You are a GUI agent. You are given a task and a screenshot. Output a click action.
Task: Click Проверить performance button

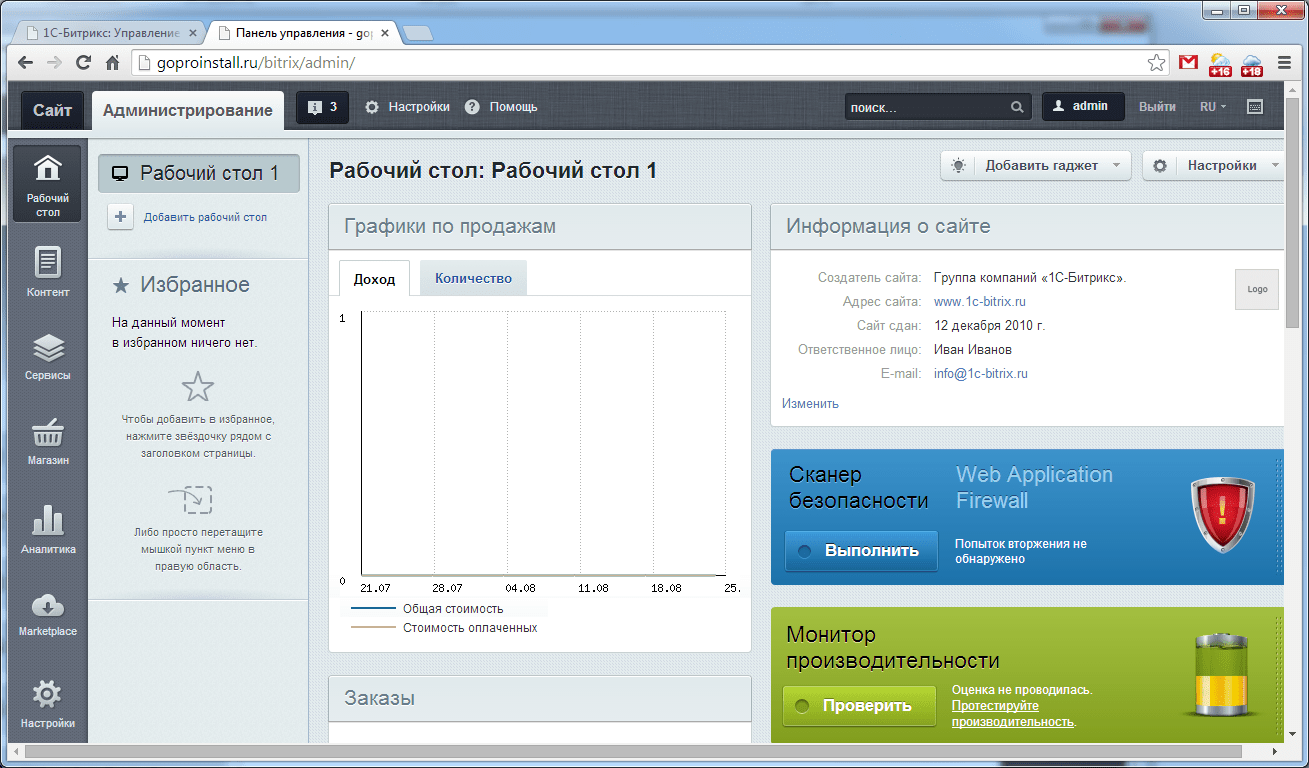tap(859, 706)
